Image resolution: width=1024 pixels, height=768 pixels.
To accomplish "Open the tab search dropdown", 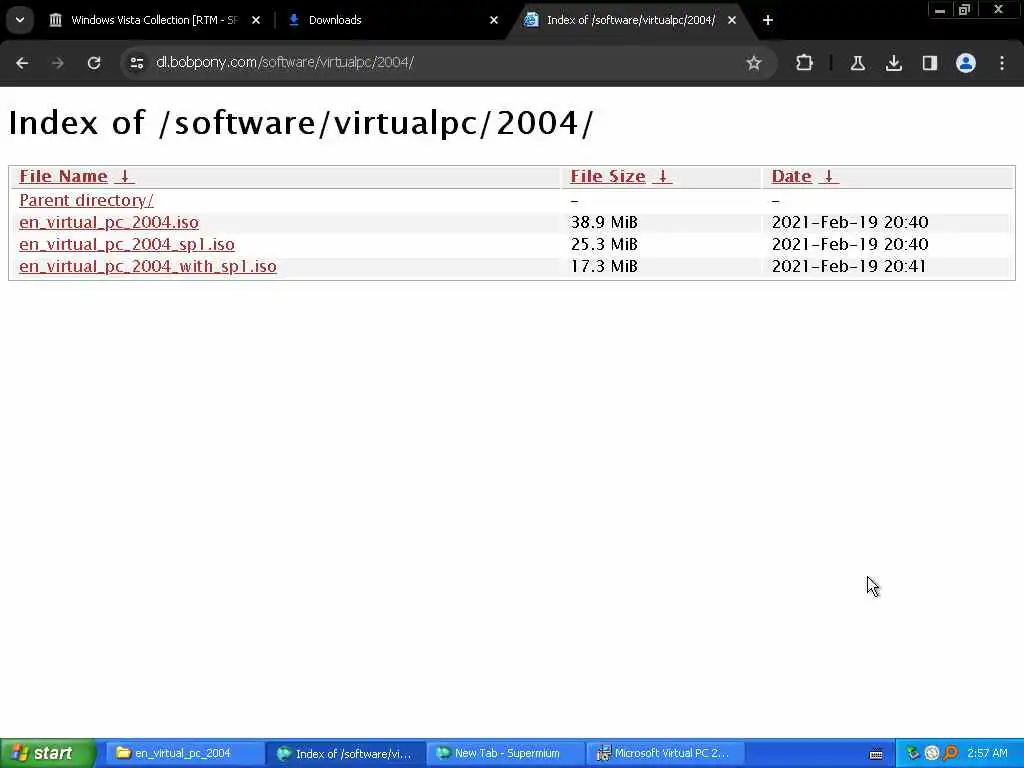I will (20, 20).
